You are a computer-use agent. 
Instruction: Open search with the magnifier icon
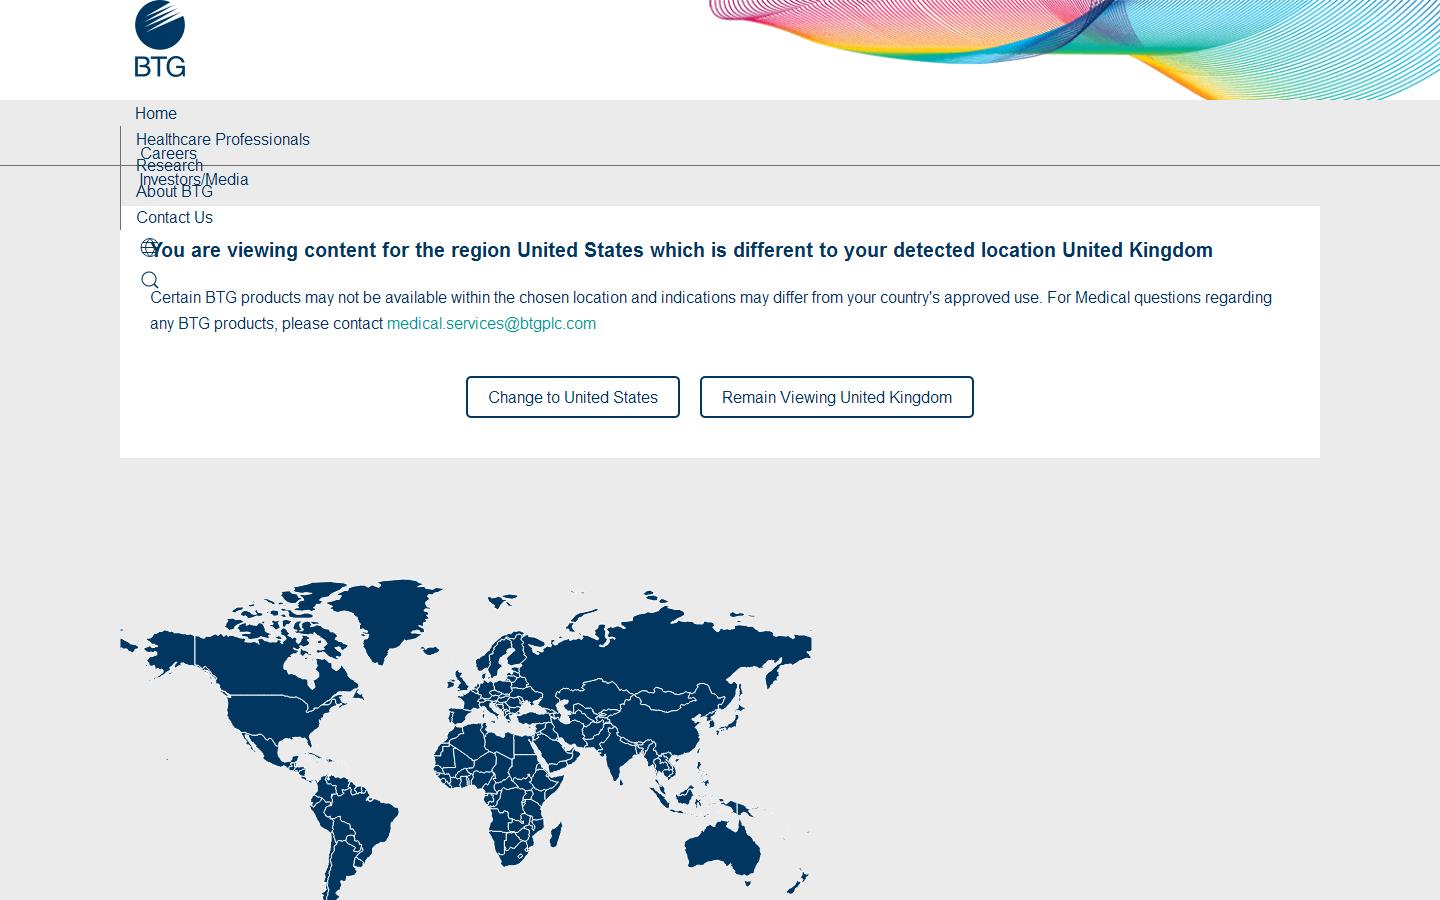[150, 280]
